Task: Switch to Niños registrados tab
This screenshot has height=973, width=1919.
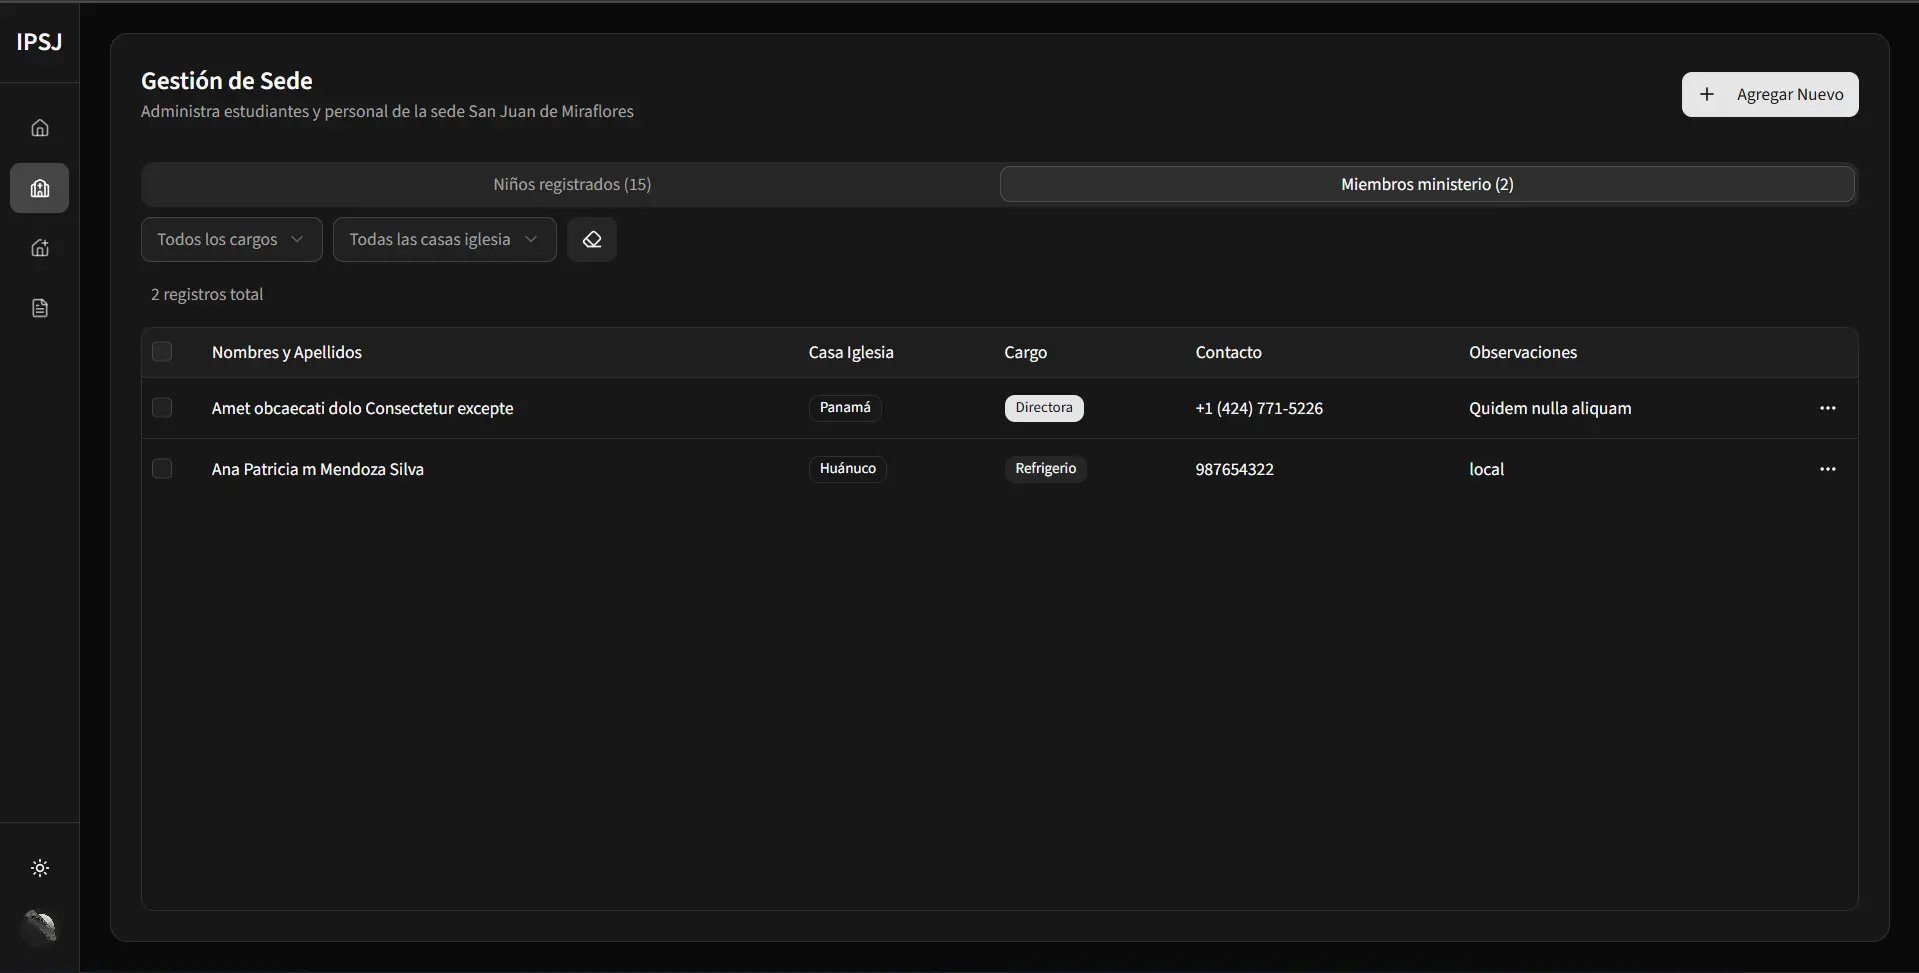Action: (572, 185)
